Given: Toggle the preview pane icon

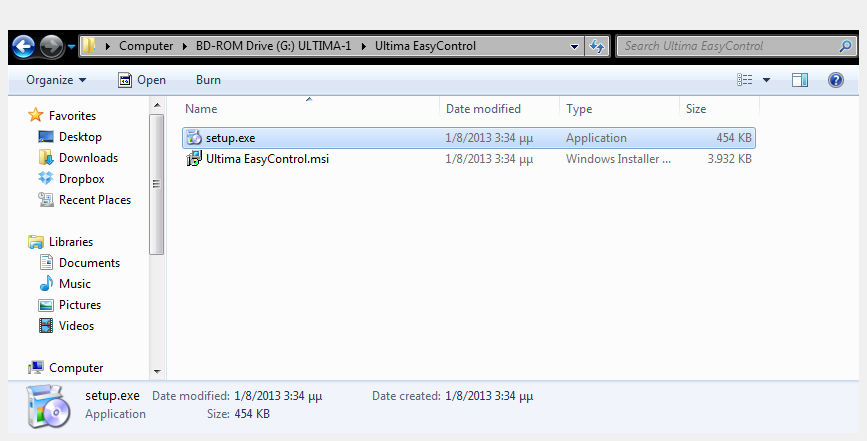Looking at the screenshot, I should click(800, 80).
